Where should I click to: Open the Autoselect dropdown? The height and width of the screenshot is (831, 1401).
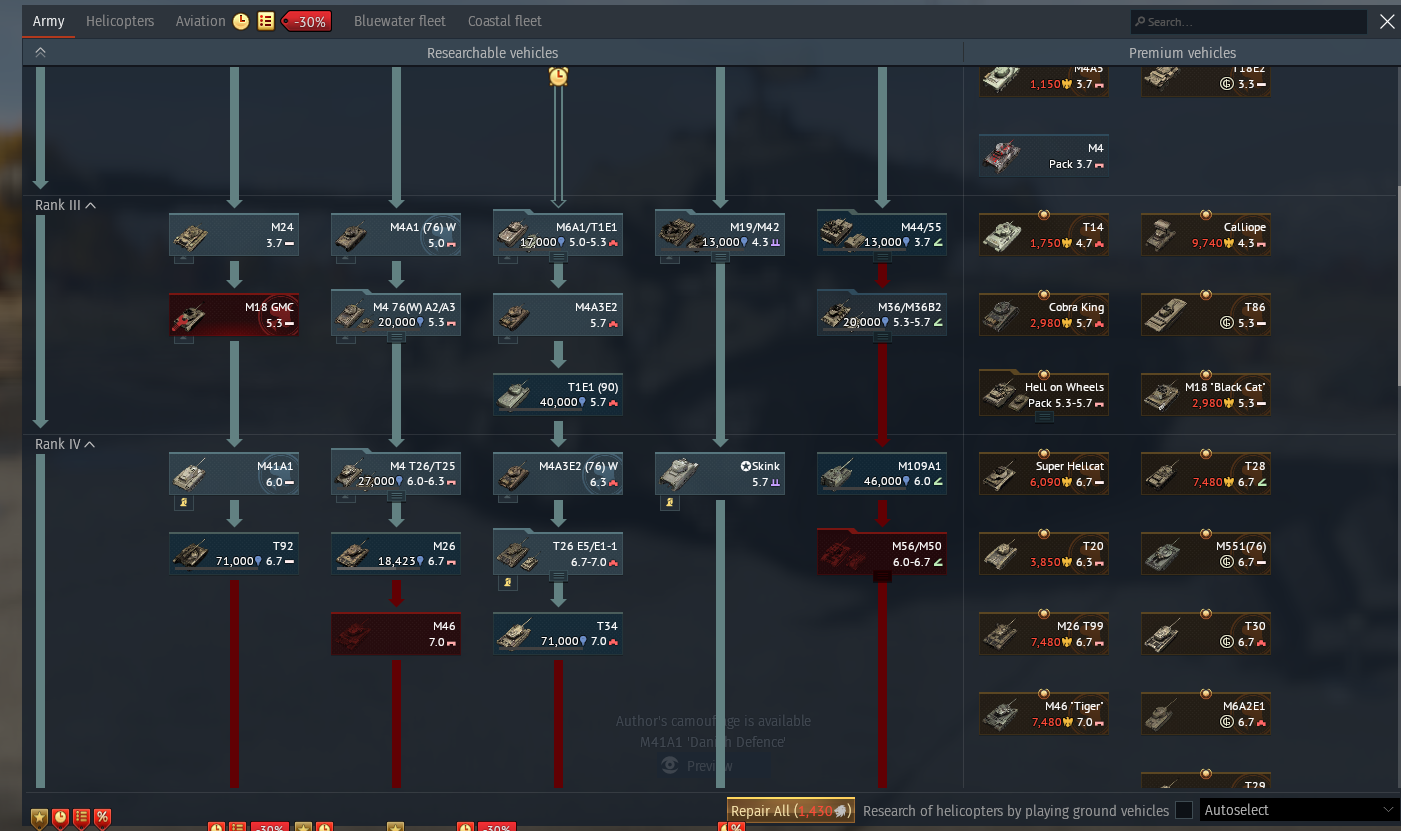coord(1299,810)
